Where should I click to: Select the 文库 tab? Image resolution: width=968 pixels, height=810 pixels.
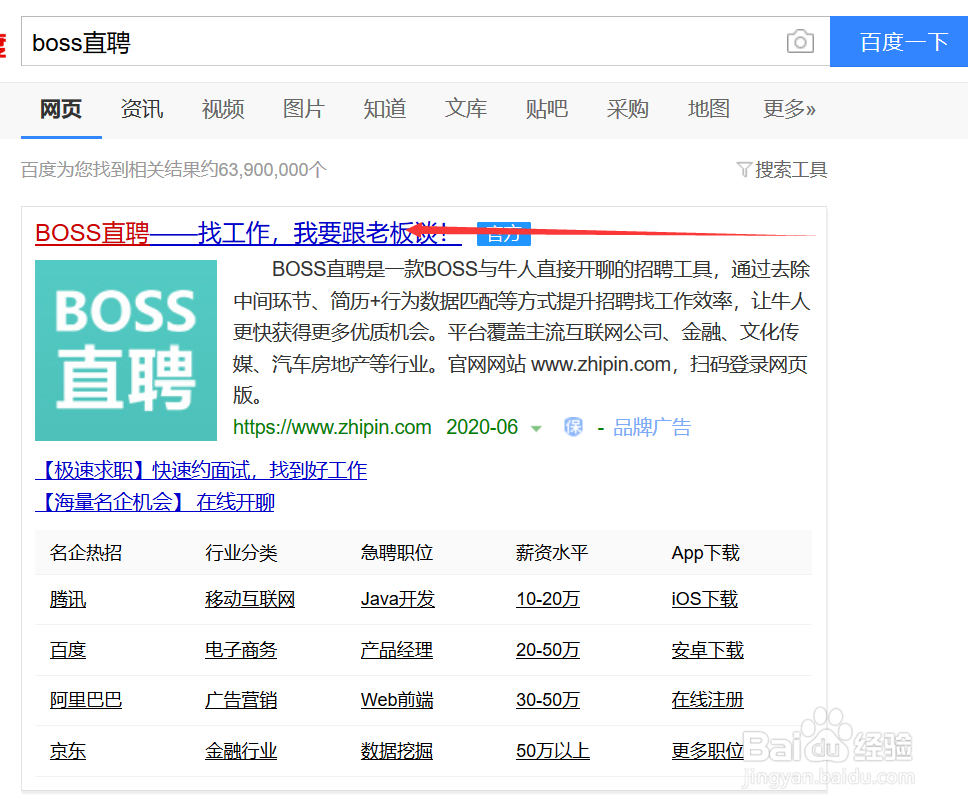tap(466, 109)
